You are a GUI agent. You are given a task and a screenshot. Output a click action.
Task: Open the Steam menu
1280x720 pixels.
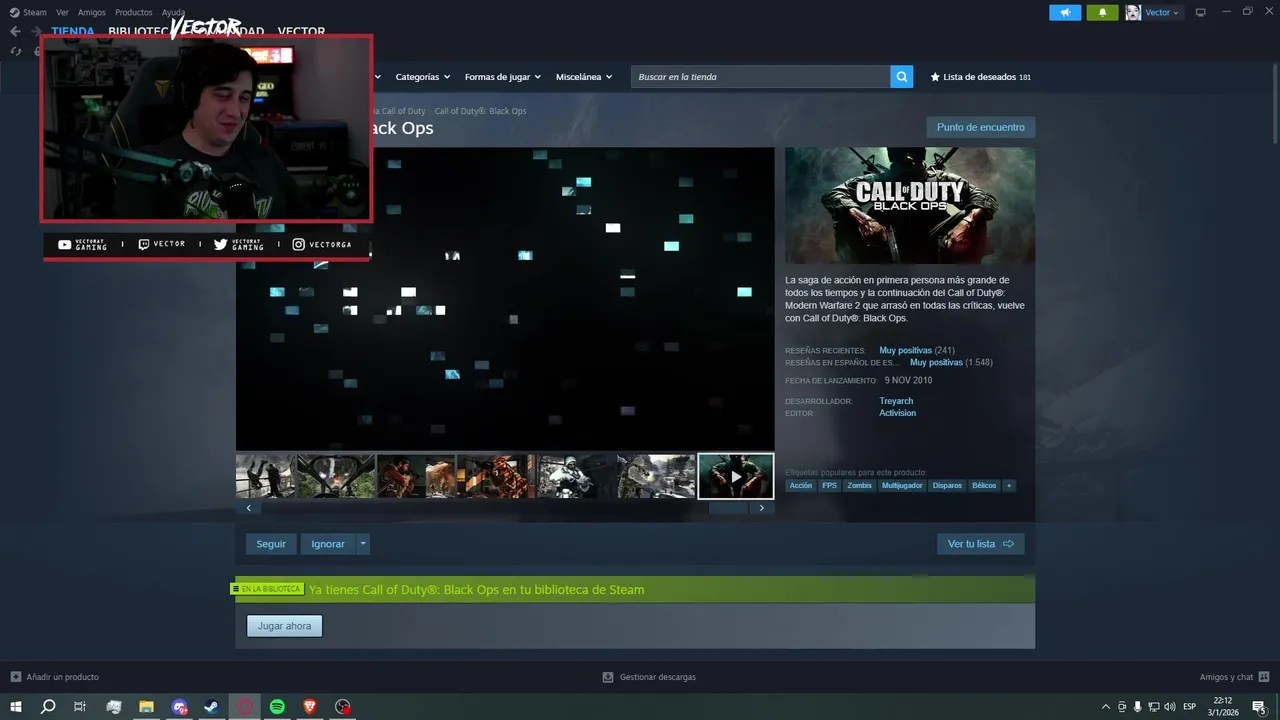point(28,12)
